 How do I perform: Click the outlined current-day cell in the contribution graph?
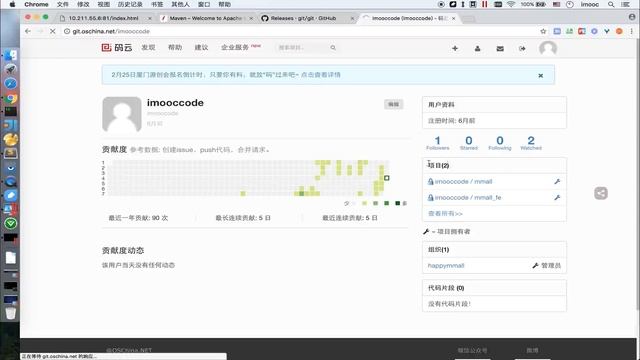(387, 178)
